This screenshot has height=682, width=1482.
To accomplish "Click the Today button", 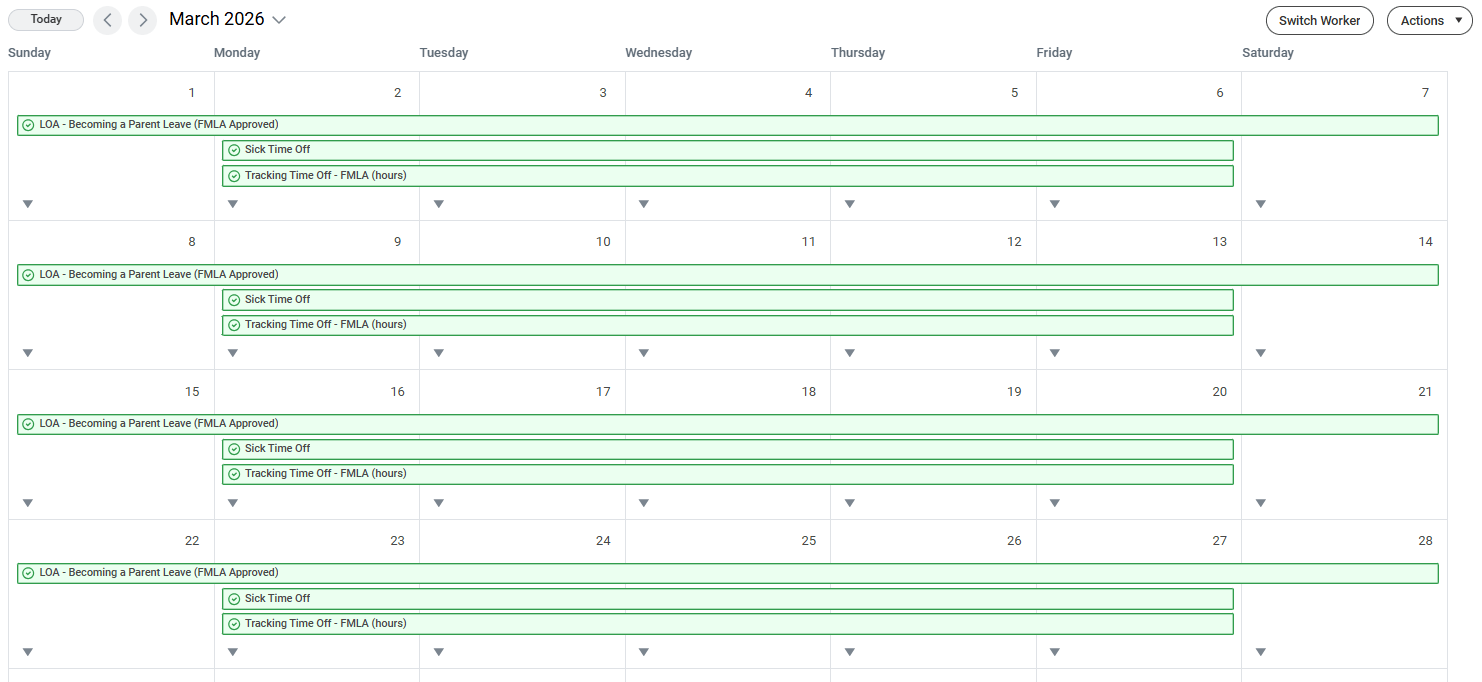I will [x=45, y=19].
